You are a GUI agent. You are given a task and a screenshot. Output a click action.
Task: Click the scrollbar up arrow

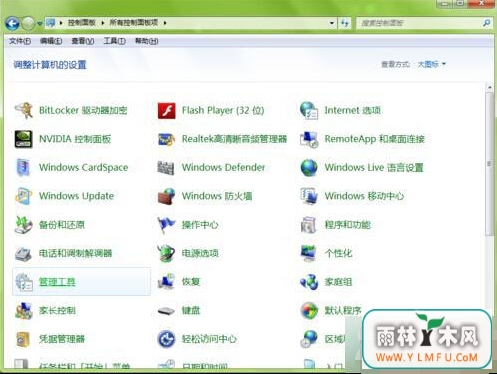(489, 88)
